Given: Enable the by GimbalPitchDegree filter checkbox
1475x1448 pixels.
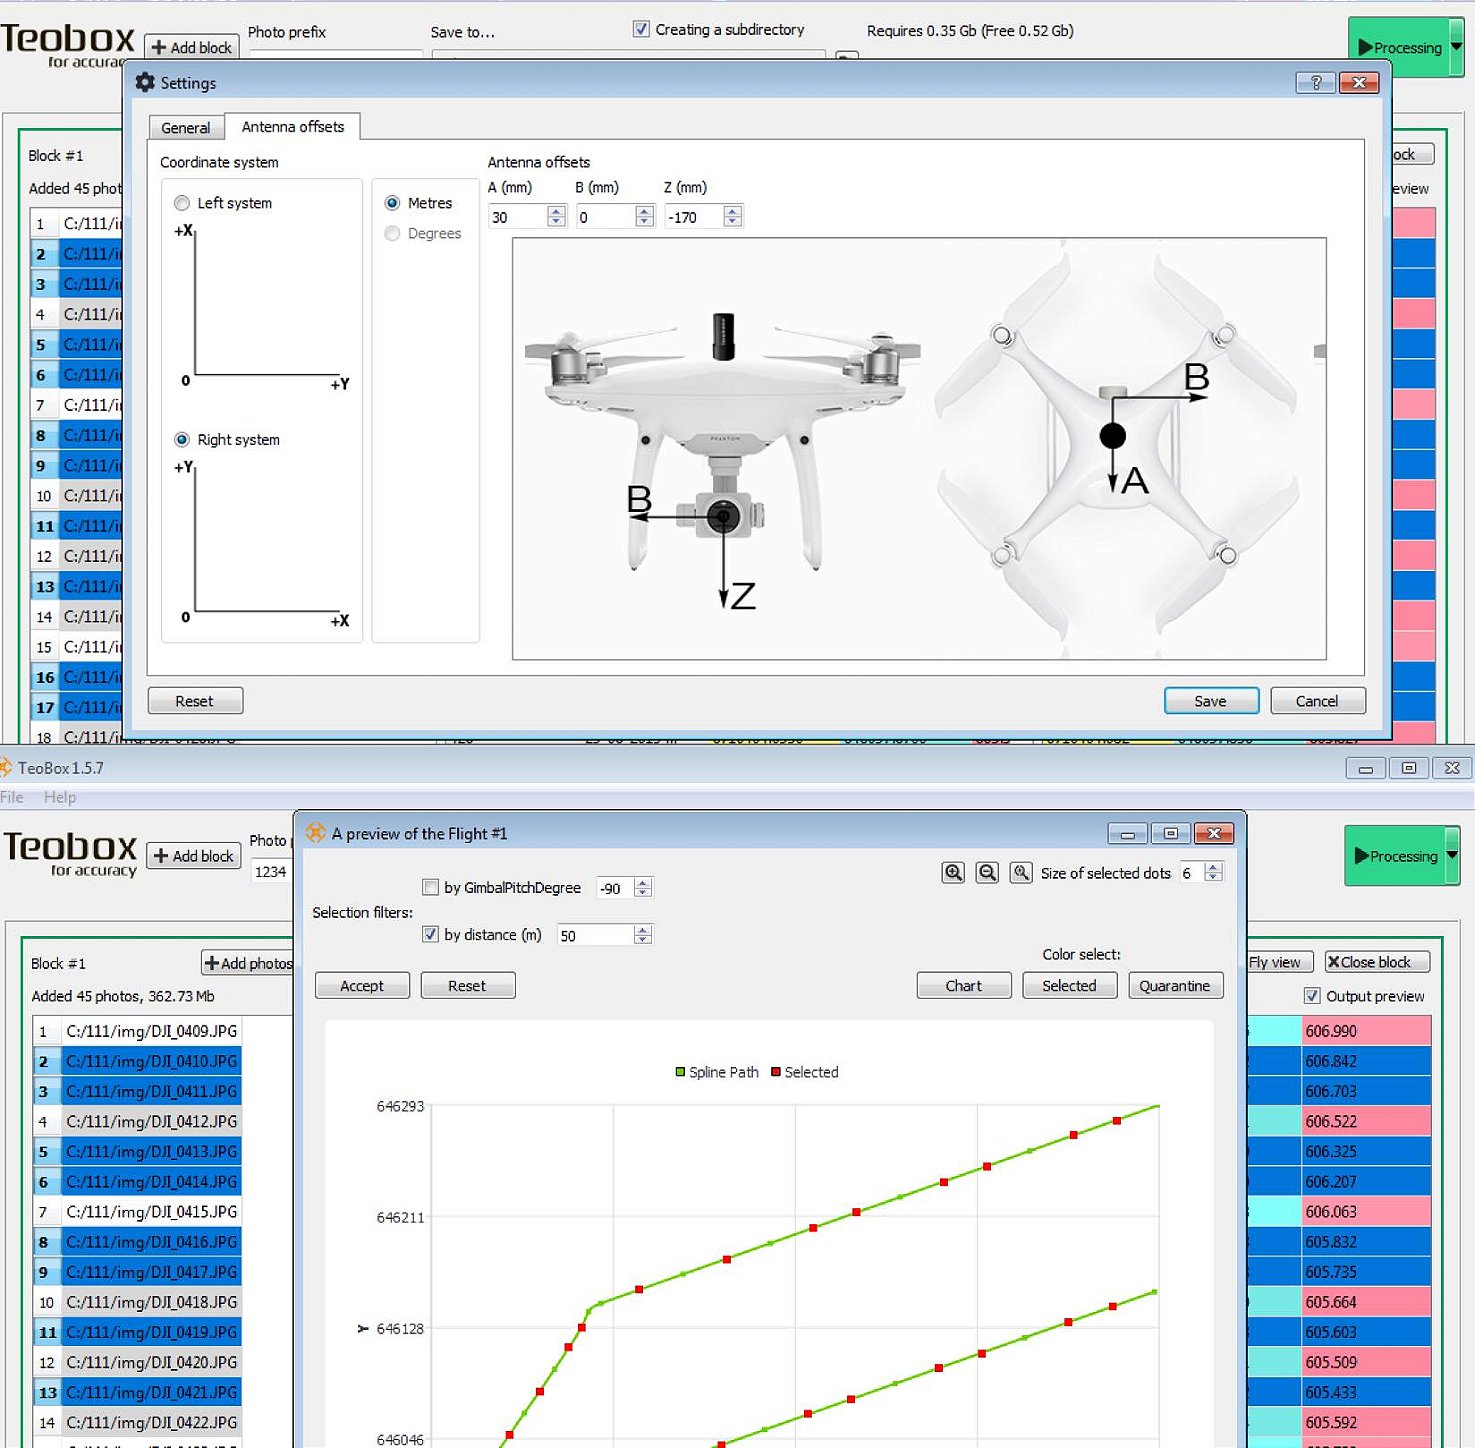Looking at the screenshot, I should point(431,887).
